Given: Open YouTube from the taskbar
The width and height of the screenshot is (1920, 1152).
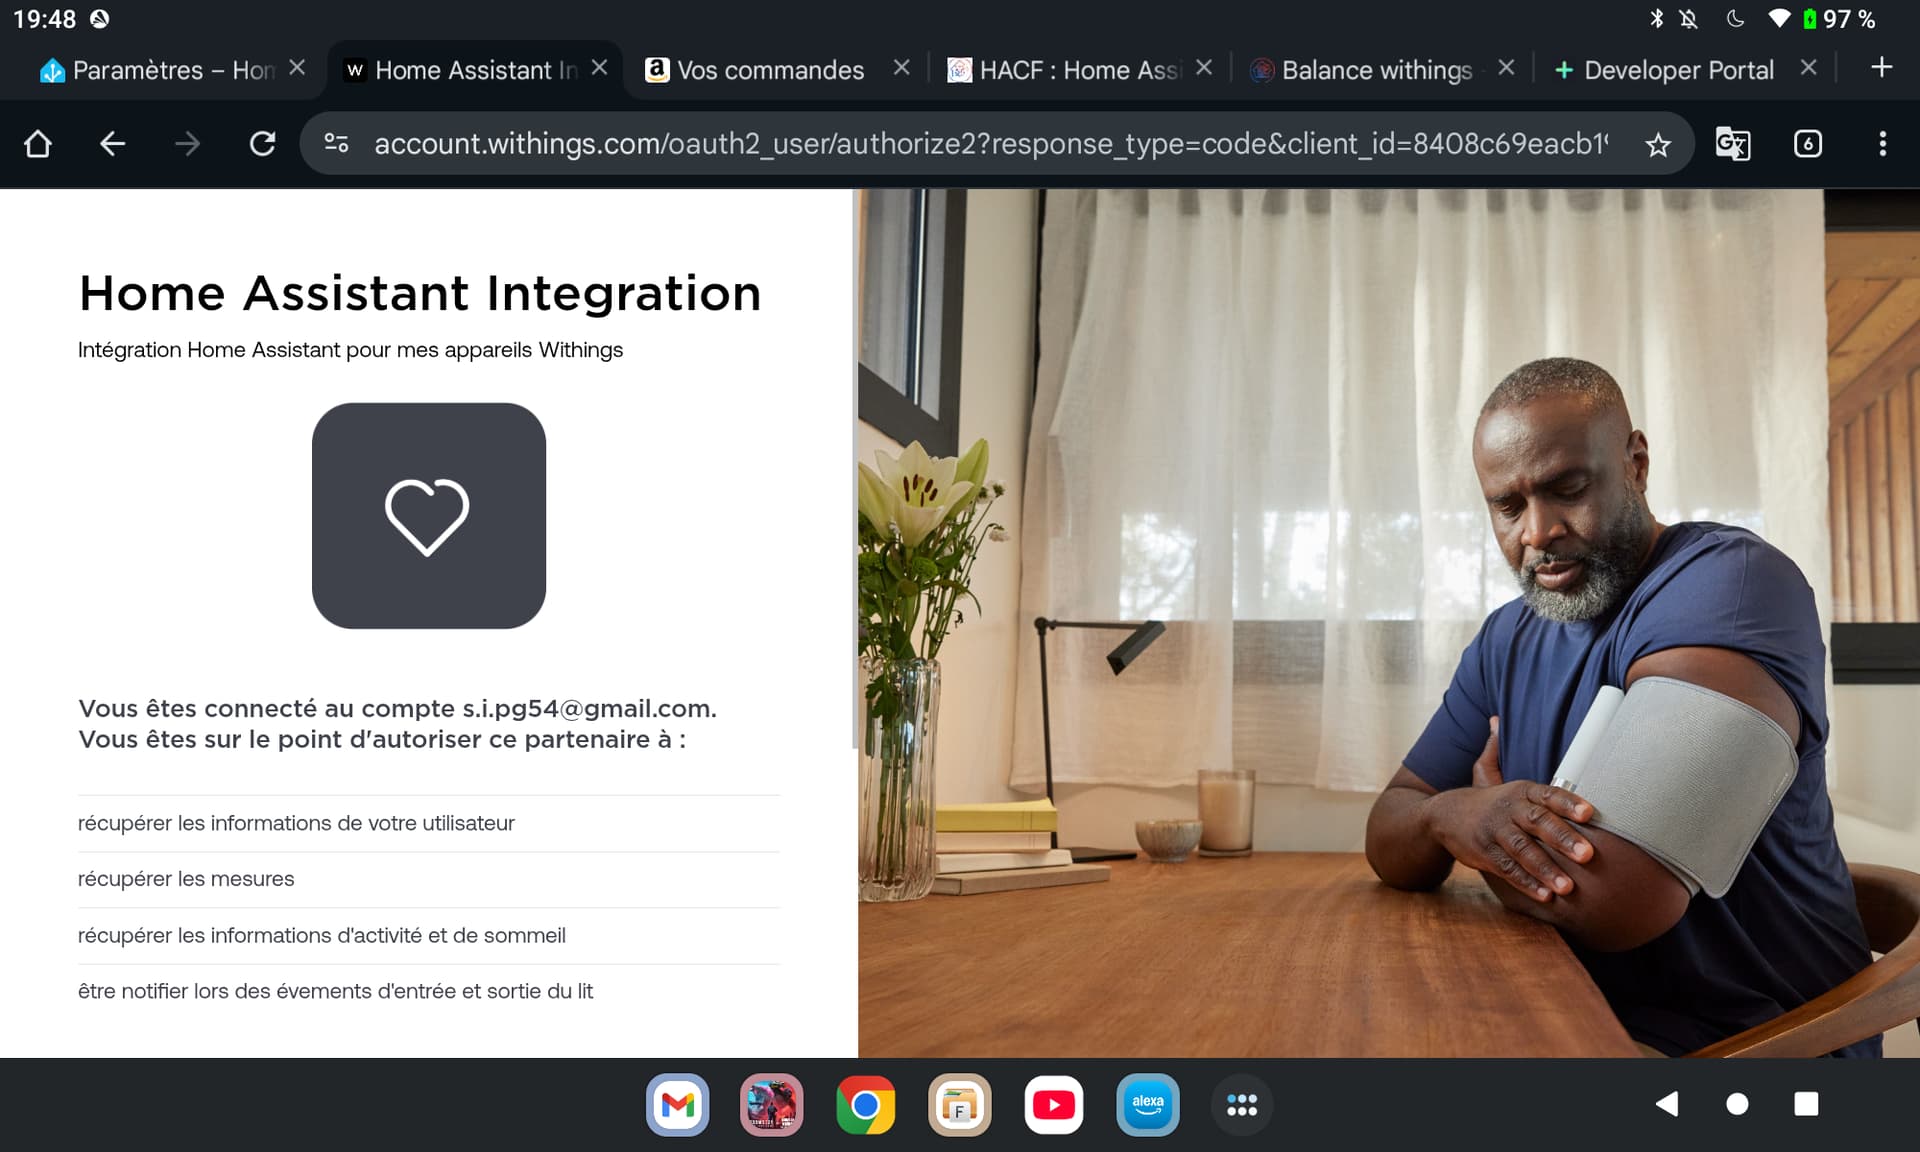Looking at the screenshot, I should 1053,1105.
